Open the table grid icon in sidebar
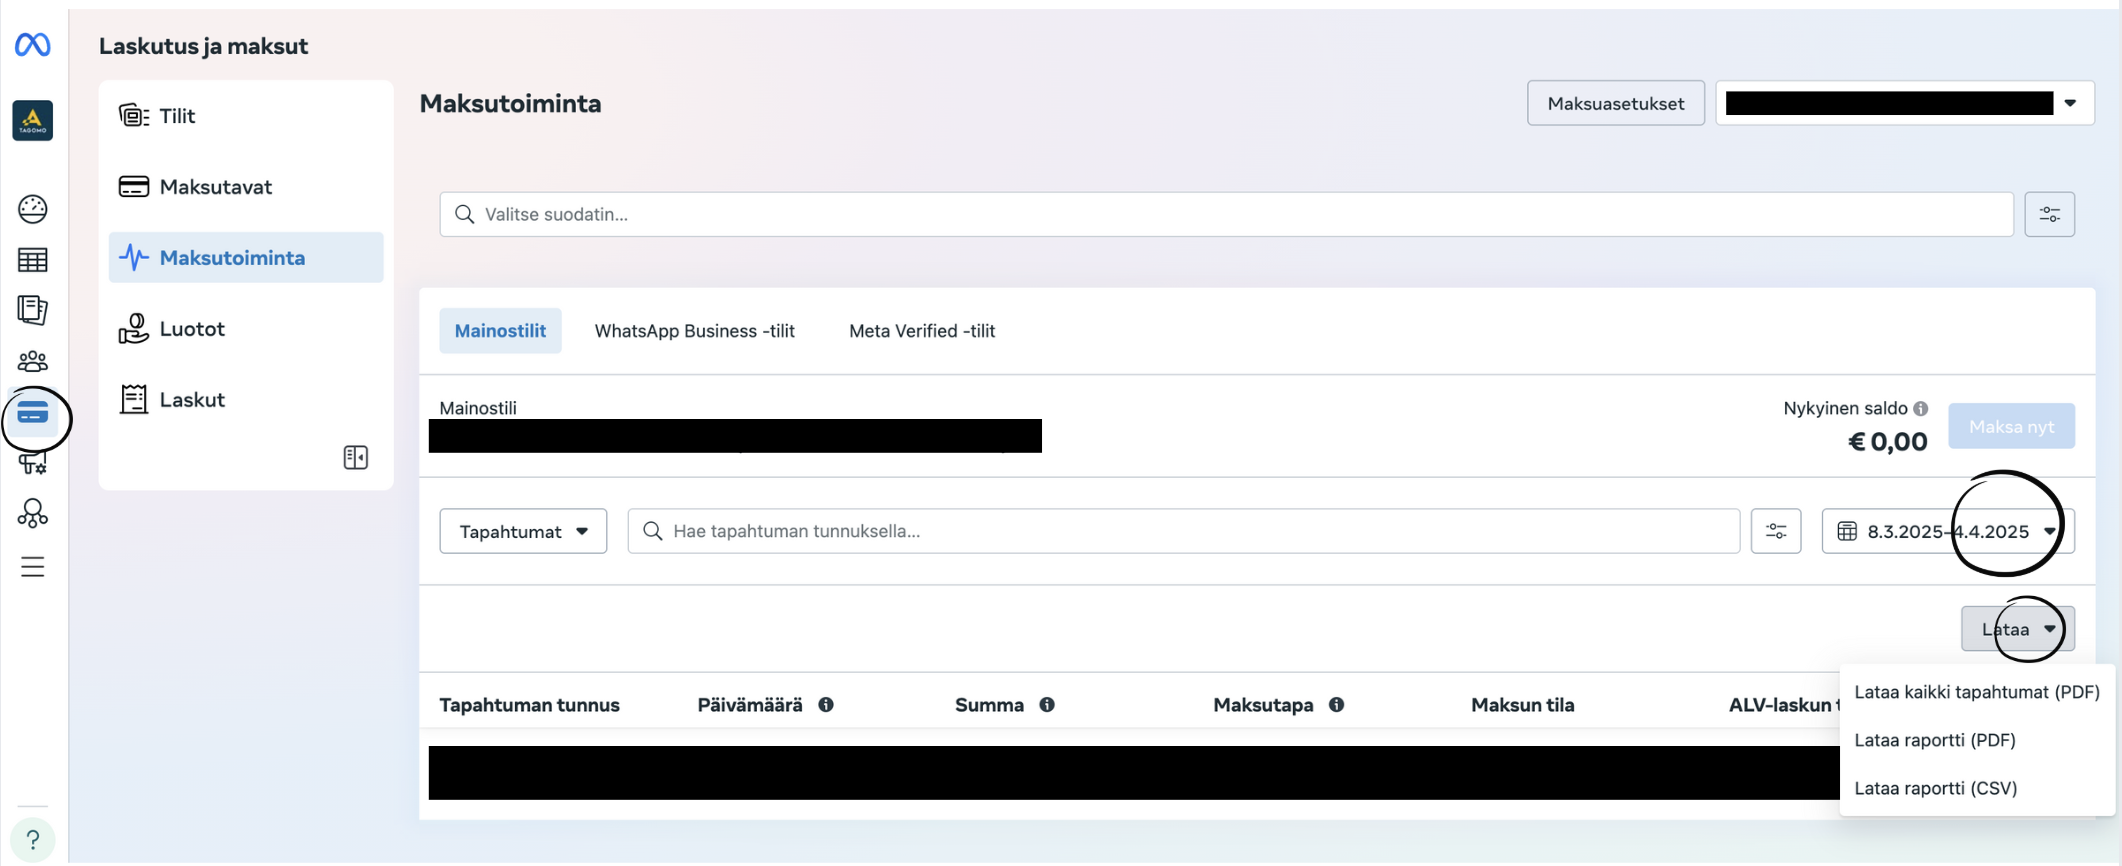 [x=33, y=260]
